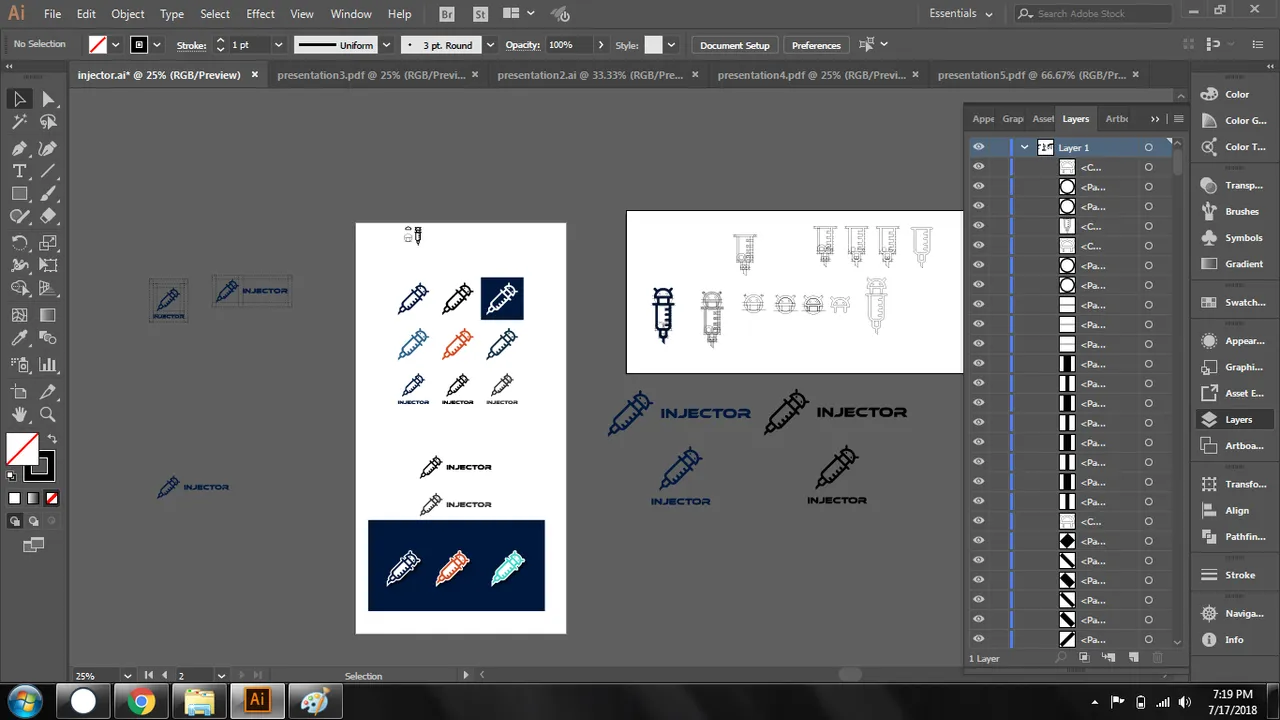Image resolution: width=1280 pixels, height=720 pixels.
Task: Show hidden panel tabs with double arrows
Action: tap(1156, 119)
